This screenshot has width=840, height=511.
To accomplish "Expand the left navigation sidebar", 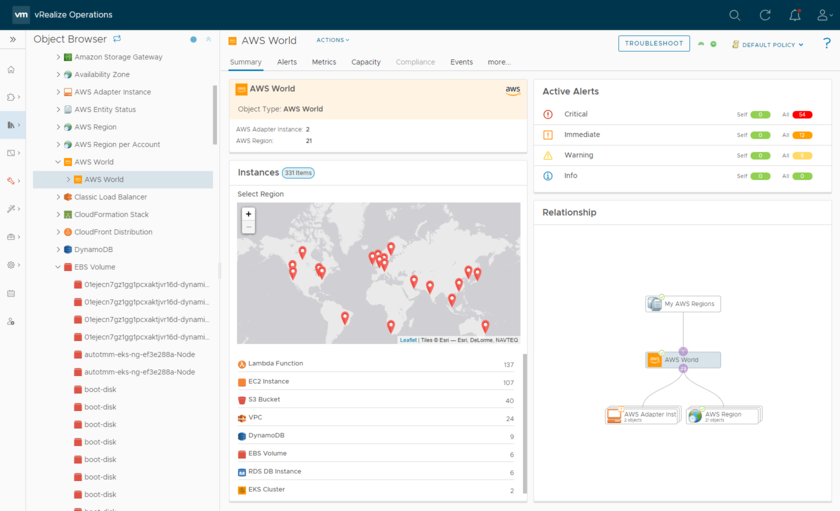I will click(12, 40).
